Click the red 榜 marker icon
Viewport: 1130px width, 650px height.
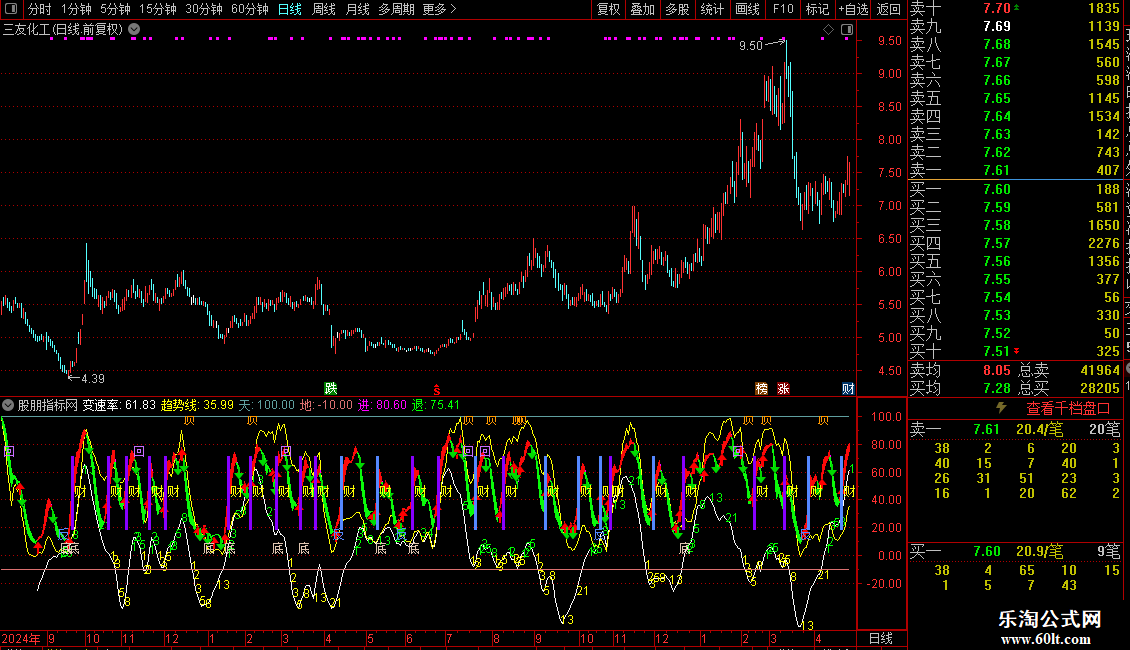click(x=762, y=388)
